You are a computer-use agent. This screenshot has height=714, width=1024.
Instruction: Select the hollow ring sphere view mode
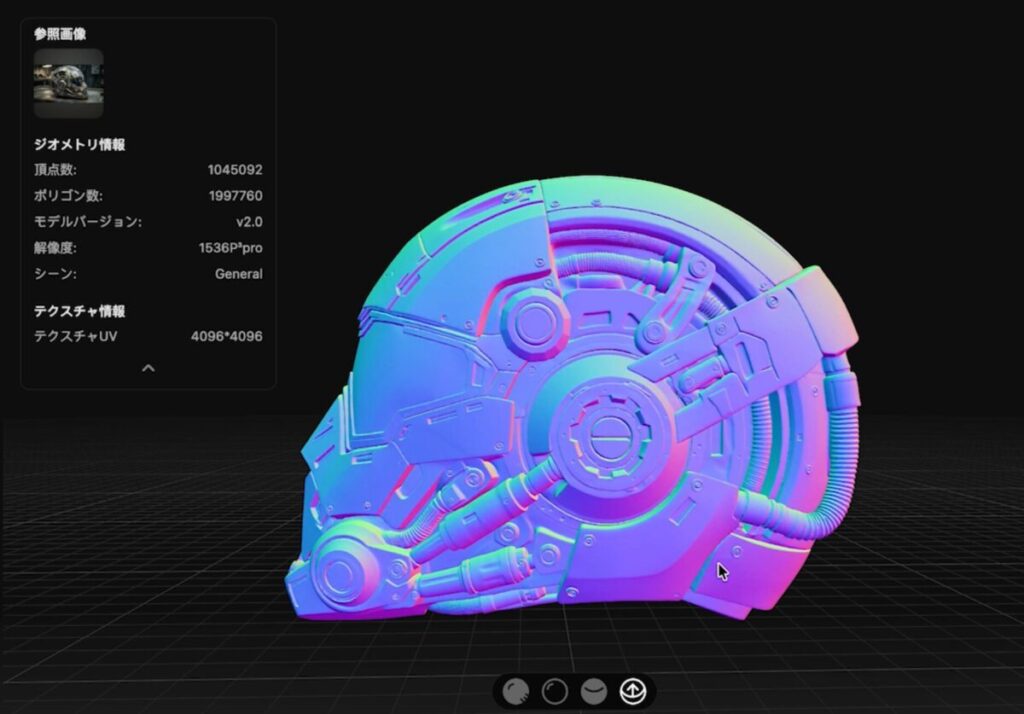(x=554, y=692)
